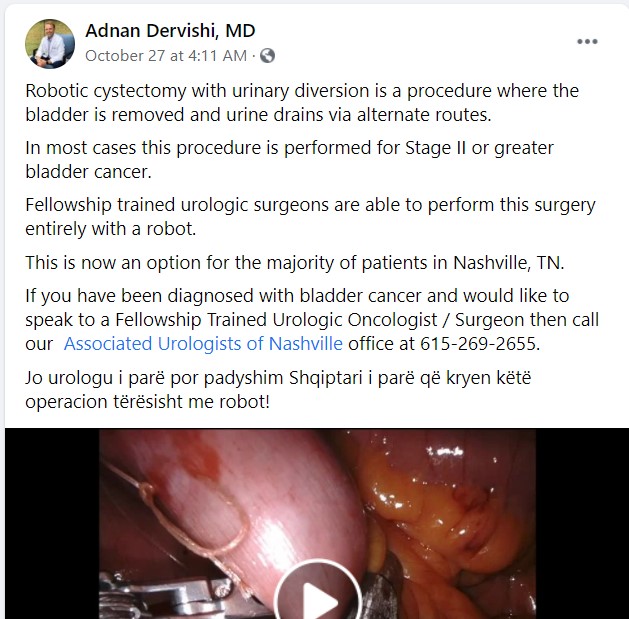Screen dimensions: 629x619
Task: Click the paragraph starting 'Robotic cystectomy with'
Action: click(x=302, y=103)
